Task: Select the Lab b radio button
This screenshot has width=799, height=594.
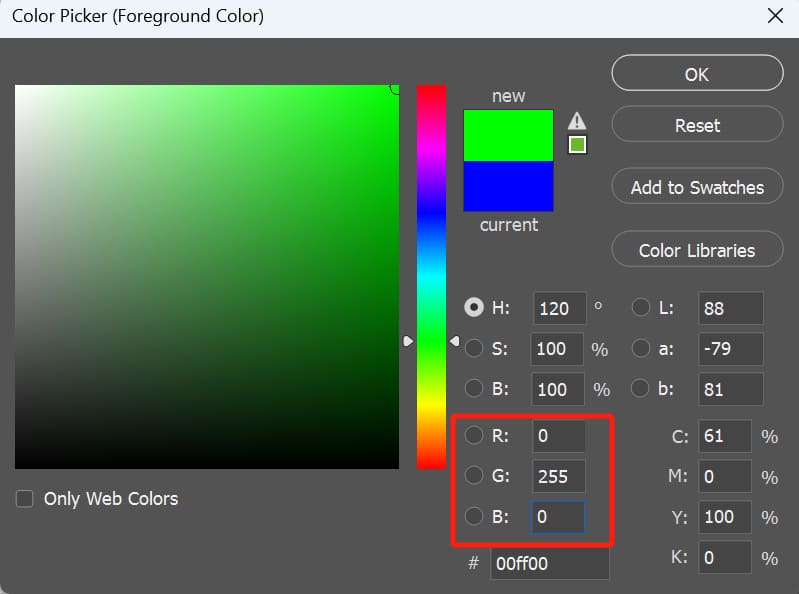Action: [x=640, y=388]
